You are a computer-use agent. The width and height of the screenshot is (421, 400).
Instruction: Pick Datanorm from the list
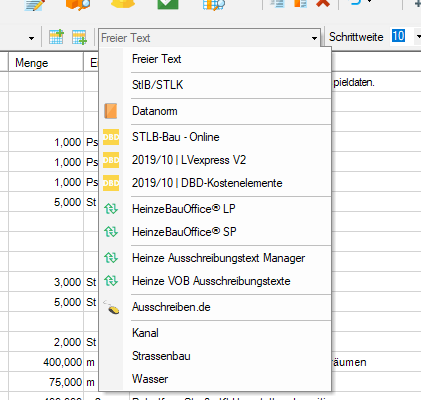tap(215, 111)
